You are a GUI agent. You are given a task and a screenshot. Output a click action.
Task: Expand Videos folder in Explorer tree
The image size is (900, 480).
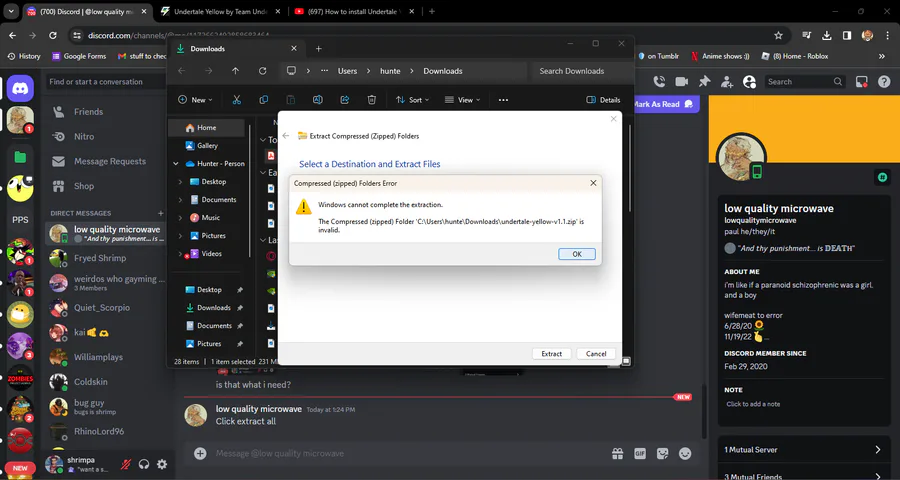tap(180, 254)
